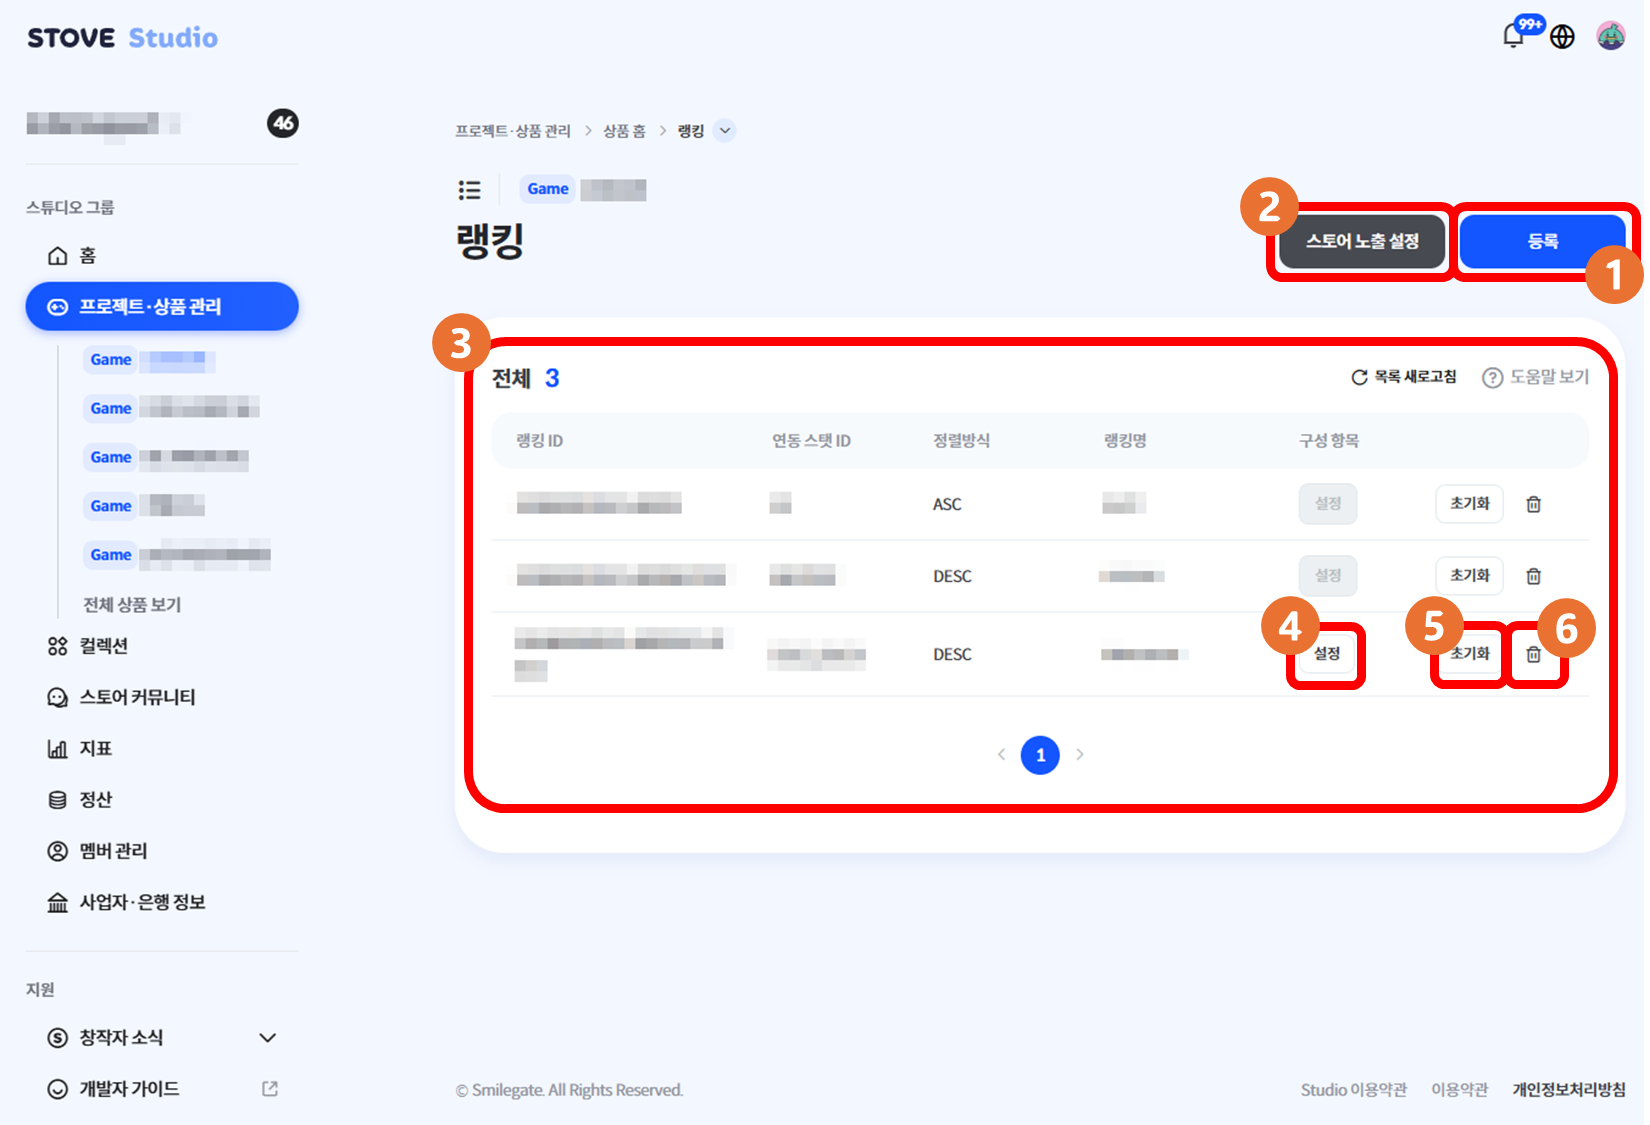This screenshot has height=1125, width=1650.
Task: Select the second Game project in sidebar
Action: point(172,408)
